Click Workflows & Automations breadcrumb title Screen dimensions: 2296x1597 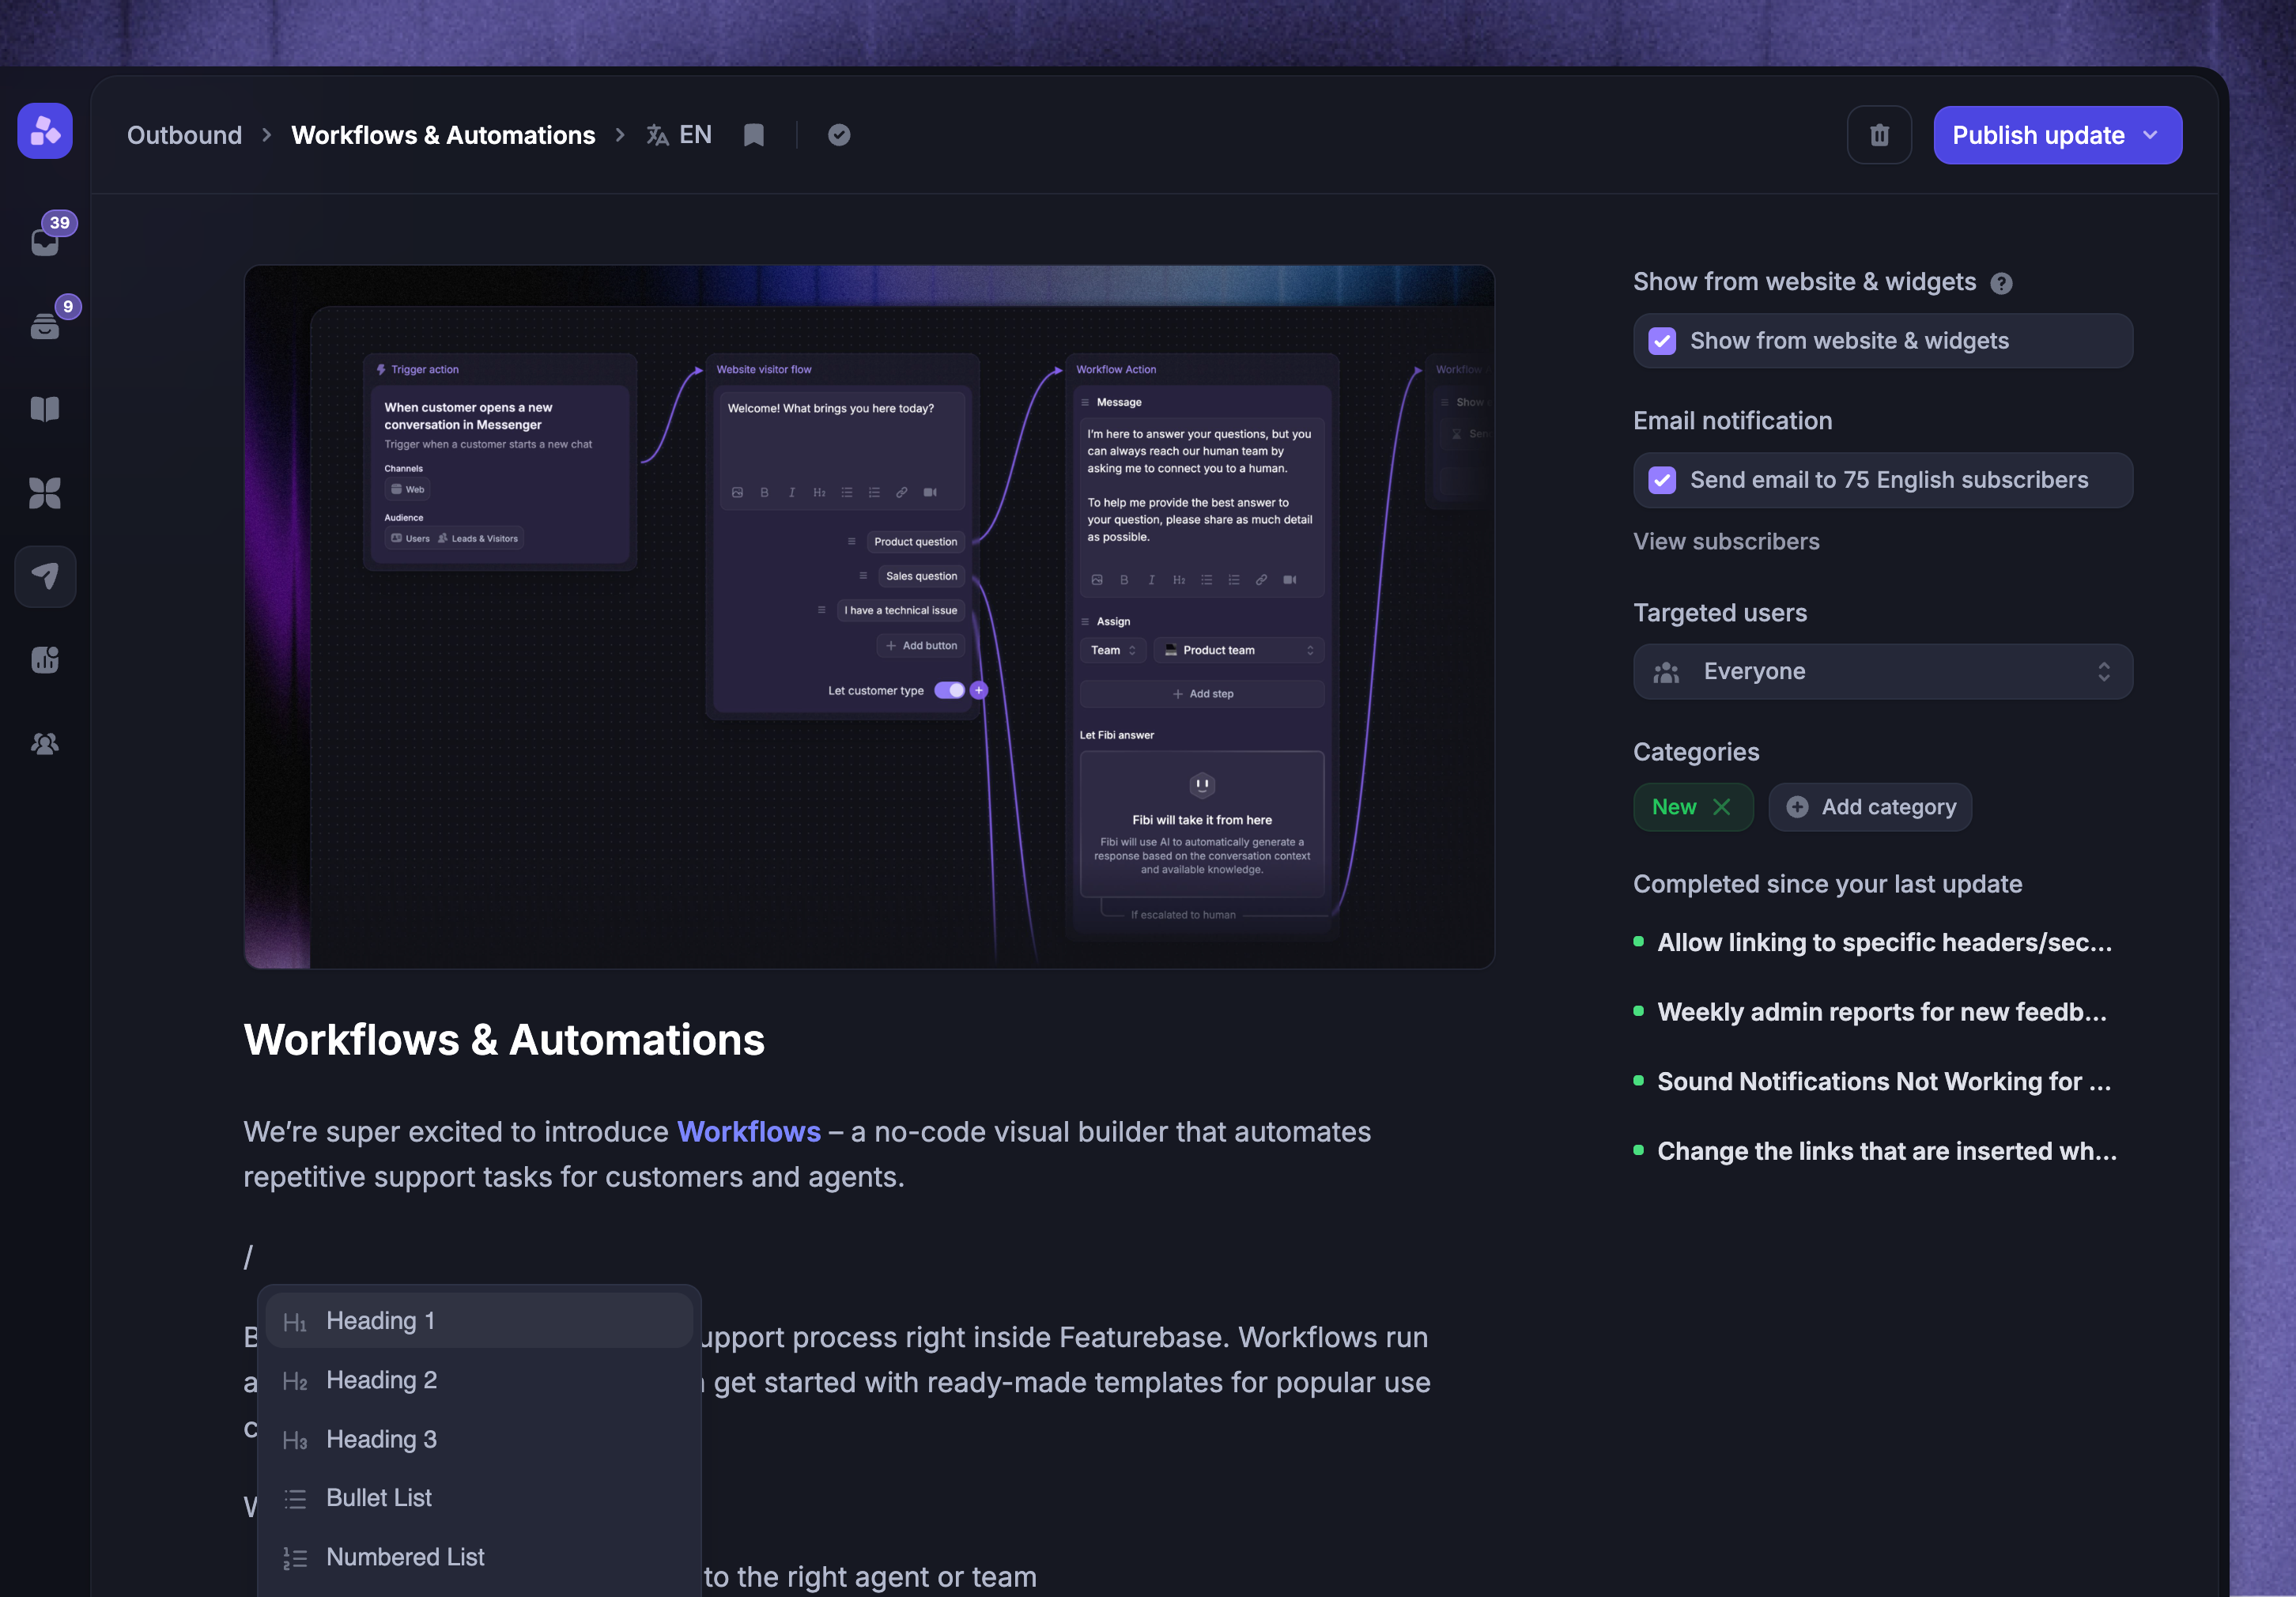pyautogui.click(x=443, y=135)
